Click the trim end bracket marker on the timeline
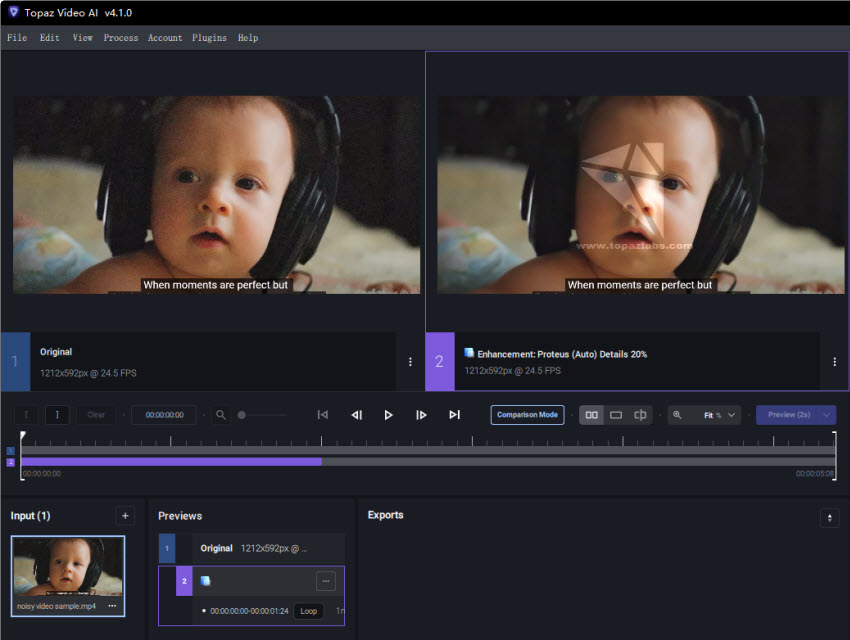This screenshot has height=640, width=850. click(834, 455)
